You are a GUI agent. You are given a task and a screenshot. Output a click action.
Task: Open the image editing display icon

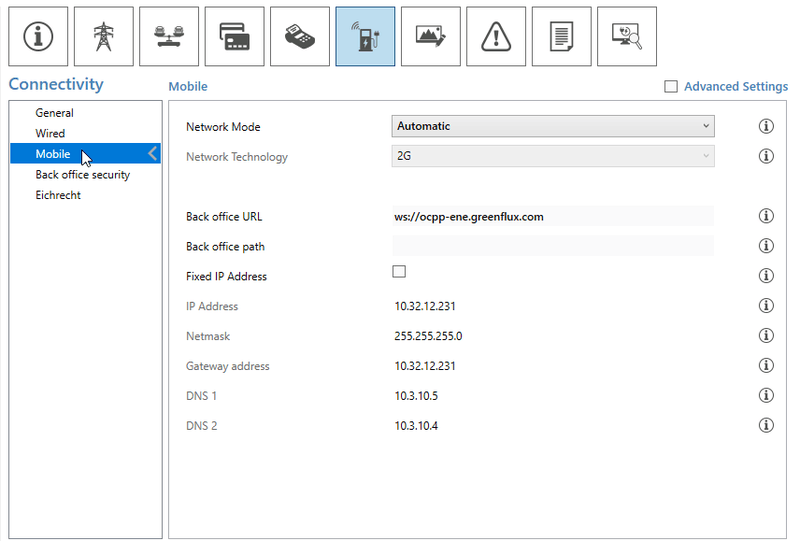[x=431, y=36]
